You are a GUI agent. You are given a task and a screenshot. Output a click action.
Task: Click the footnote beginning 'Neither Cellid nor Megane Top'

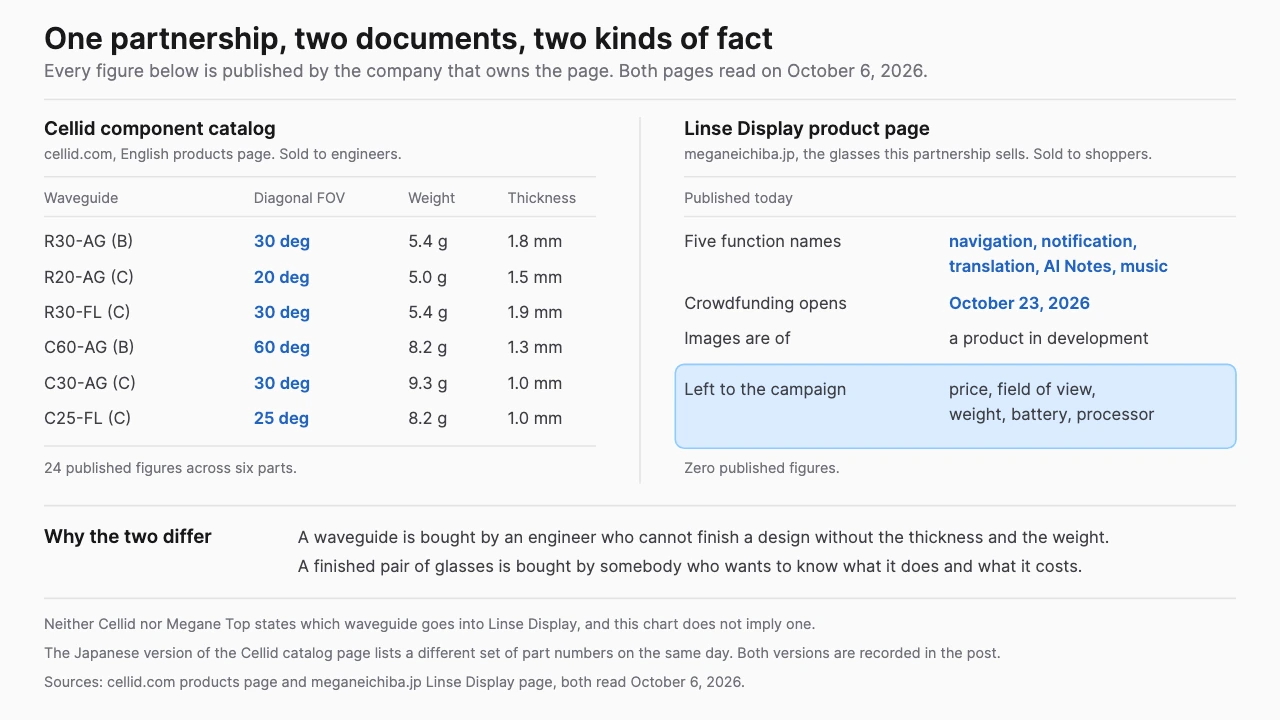[429, 624]
